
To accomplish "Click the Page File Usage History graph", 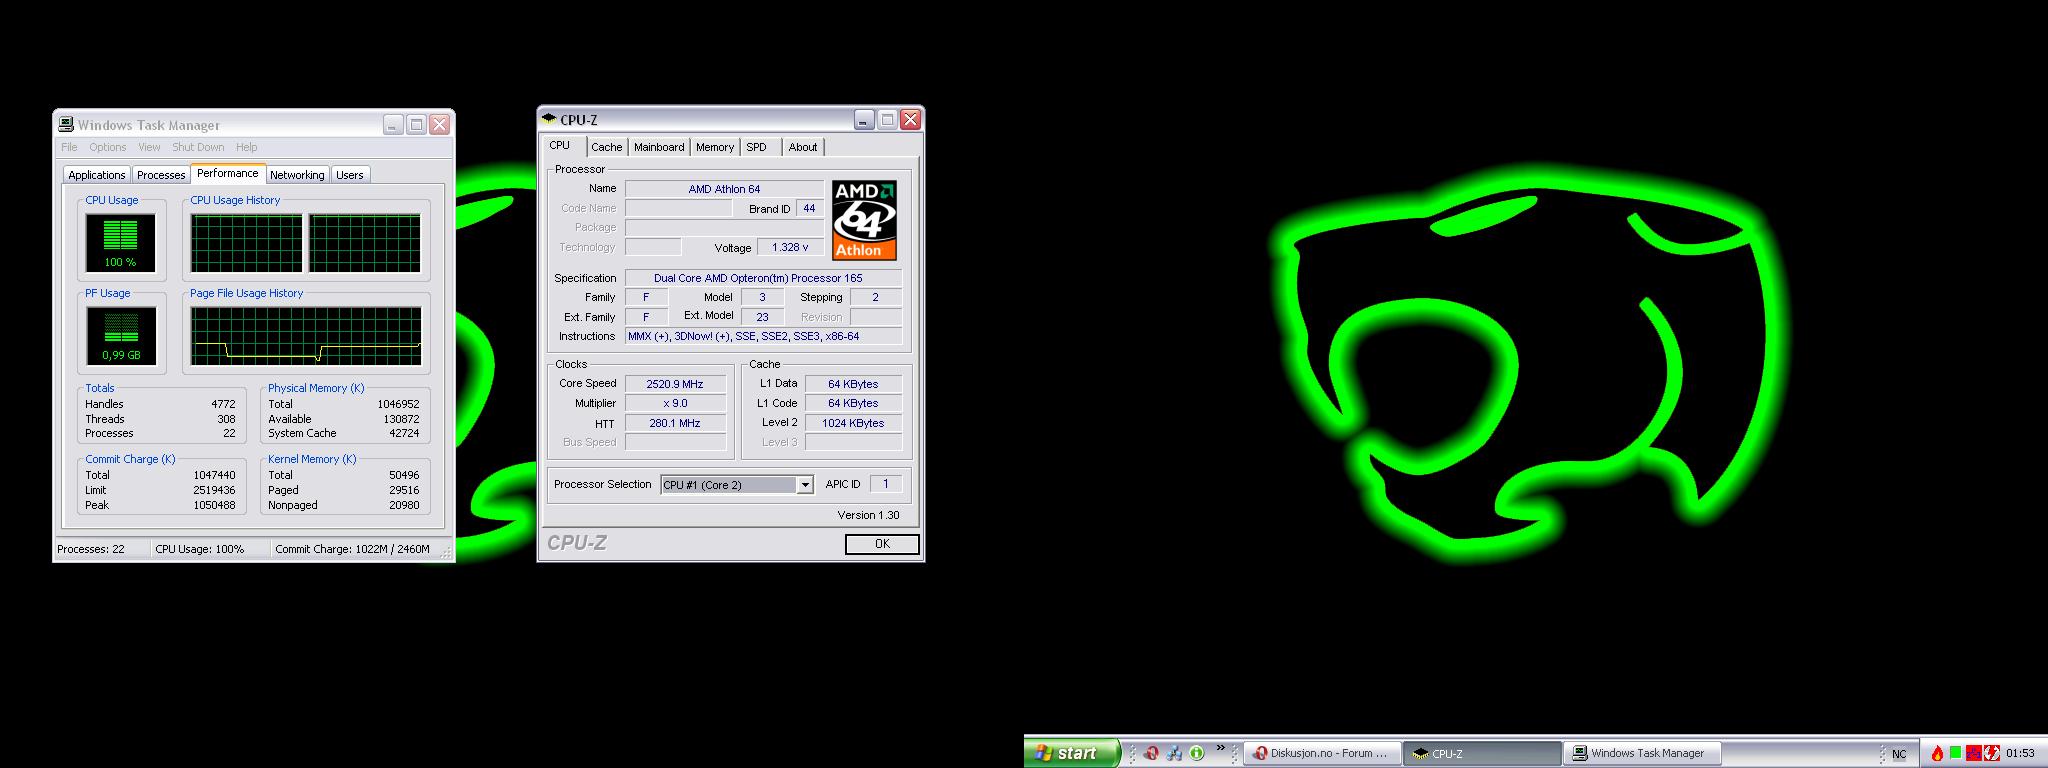I will pyautogui.click(x=306, y=336).
